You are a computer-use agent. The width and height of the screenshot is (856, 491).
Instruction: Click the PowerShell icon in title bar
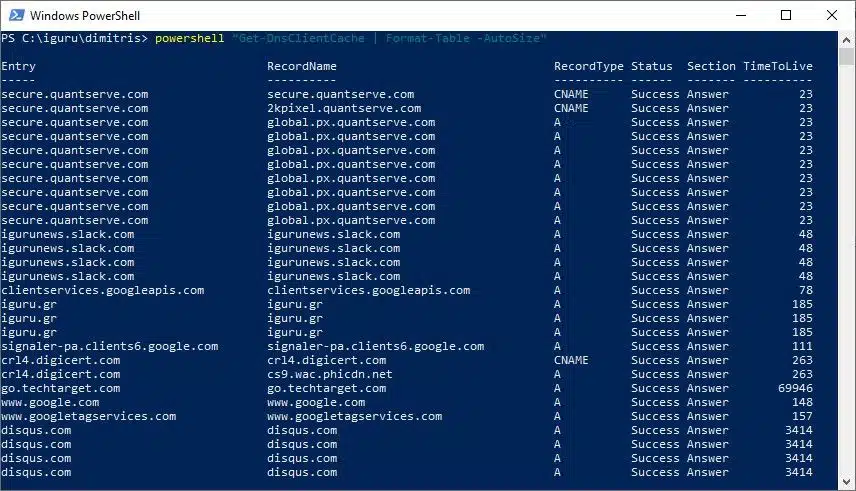tap(17, 15)
